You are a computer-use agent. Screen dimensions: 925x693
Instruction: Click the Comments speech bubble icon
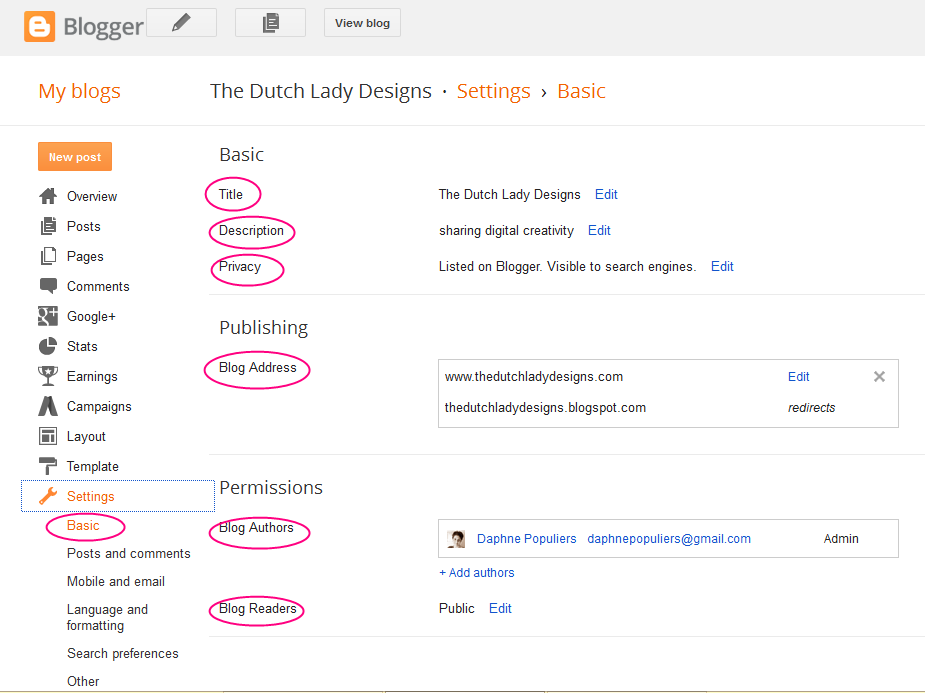[48, 286]
